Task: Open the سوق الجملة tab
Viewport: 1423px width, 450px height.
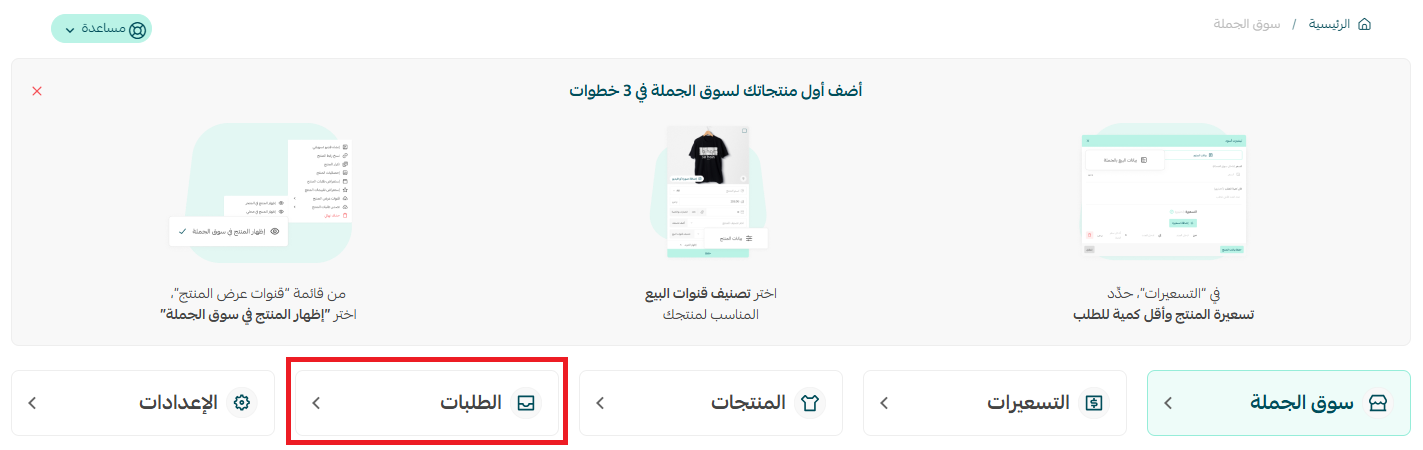Action: 1278,403
